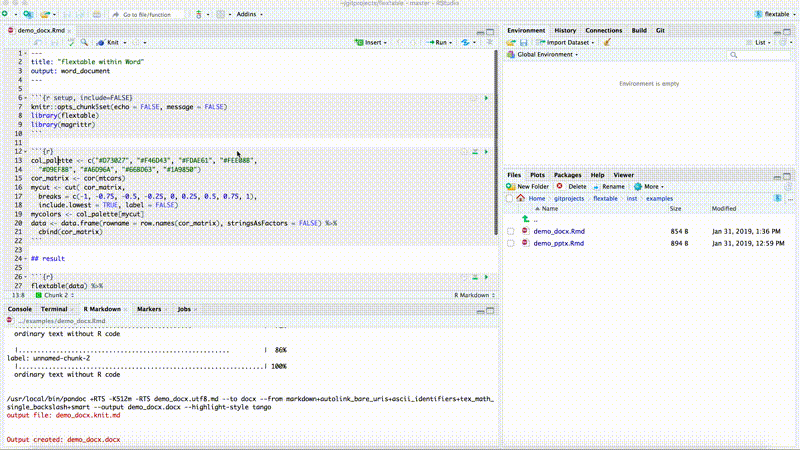Switch to the Console tab
The image size is (800, 450).
click(x=19, y=309)
